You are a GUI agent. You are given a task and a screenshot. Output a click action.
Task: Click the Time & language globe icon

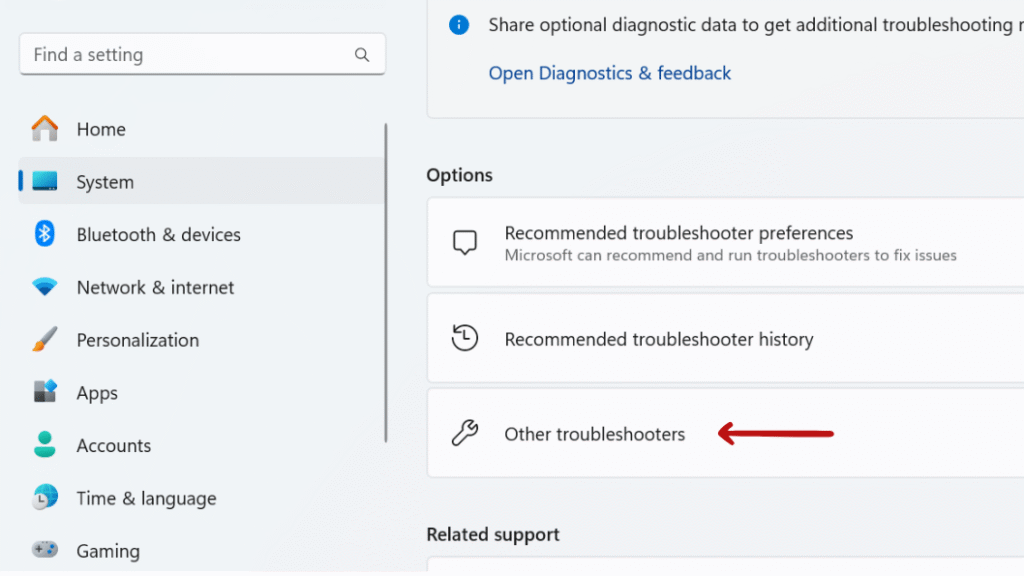(44, 498)
